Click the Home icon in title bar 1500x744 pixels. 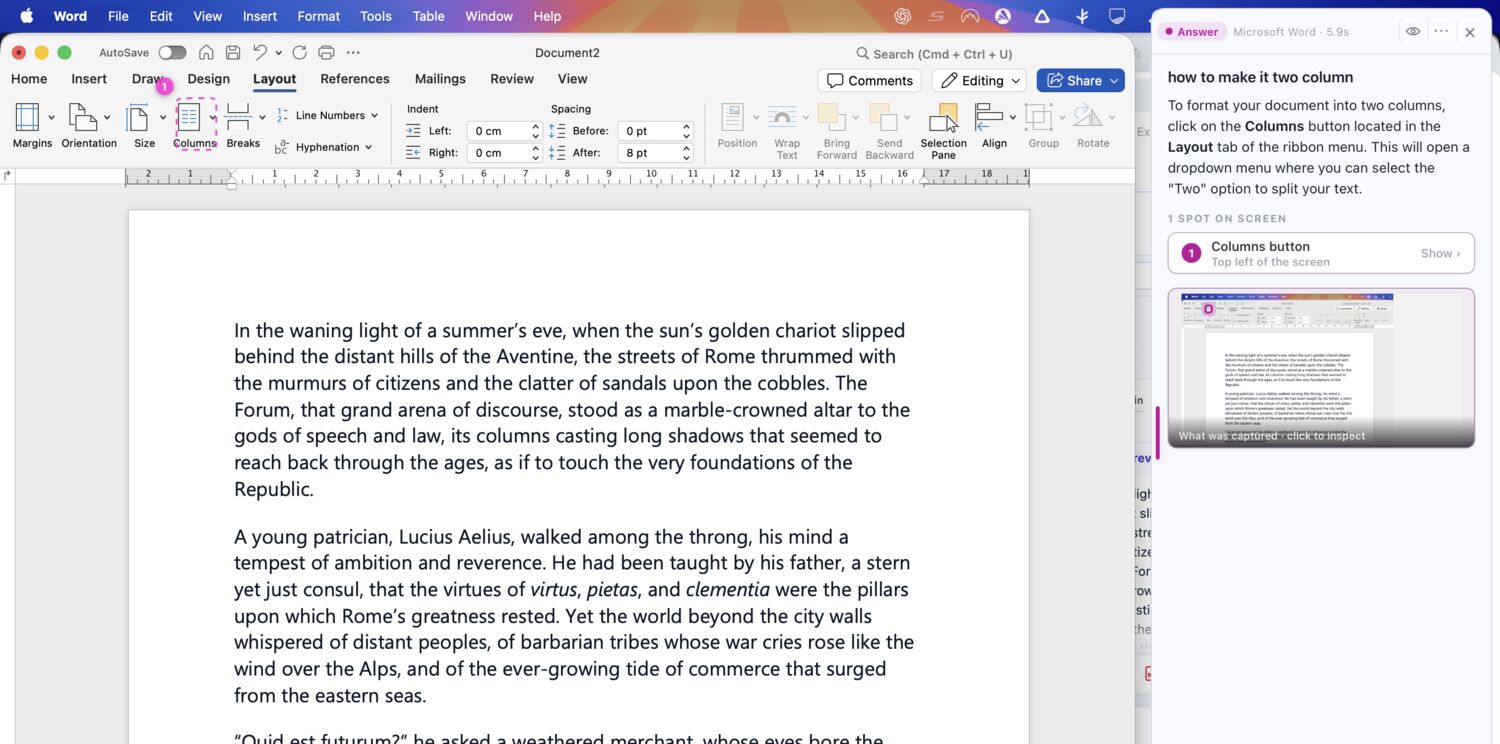click(x=206, y=53)
